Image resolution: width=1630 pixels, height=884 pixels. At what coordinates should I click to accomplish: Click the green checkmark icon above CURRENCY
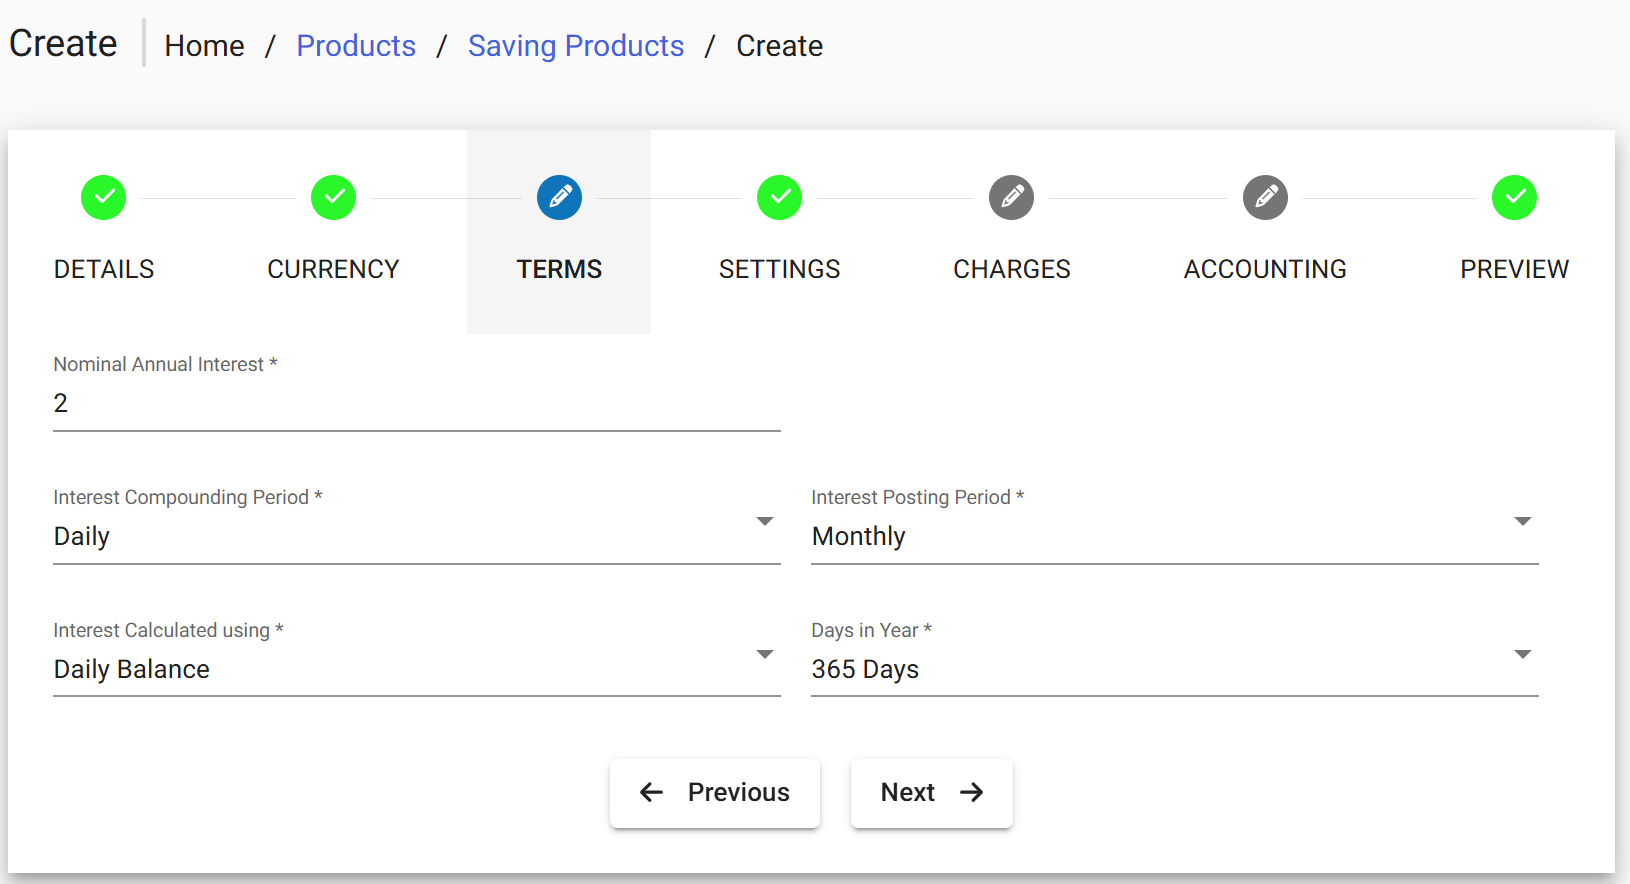point(334,197)
